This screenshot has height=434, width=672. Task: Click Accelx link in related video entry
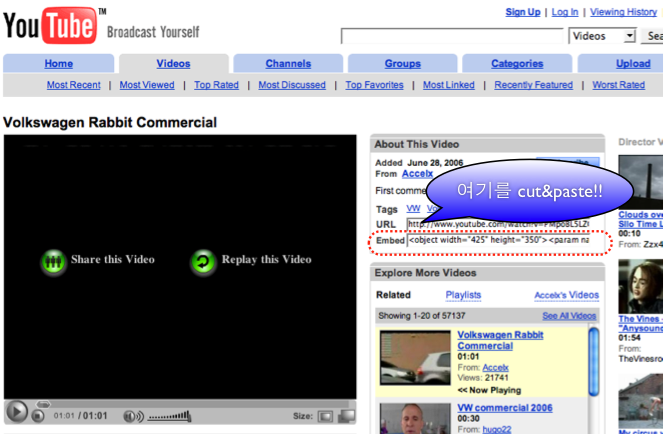click(x=495, y=368)
